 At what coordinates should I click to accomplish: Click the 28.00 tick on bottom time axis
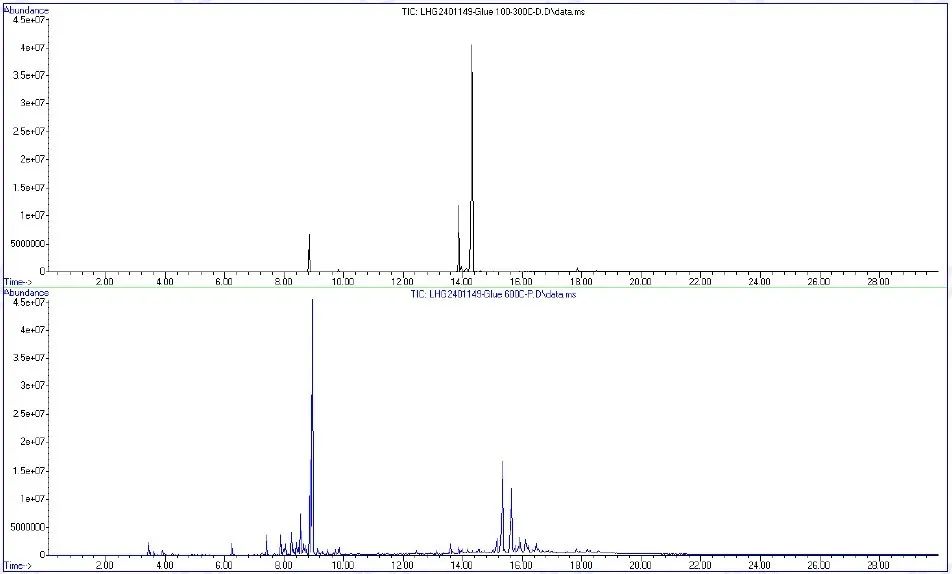[x=877, y=566]
